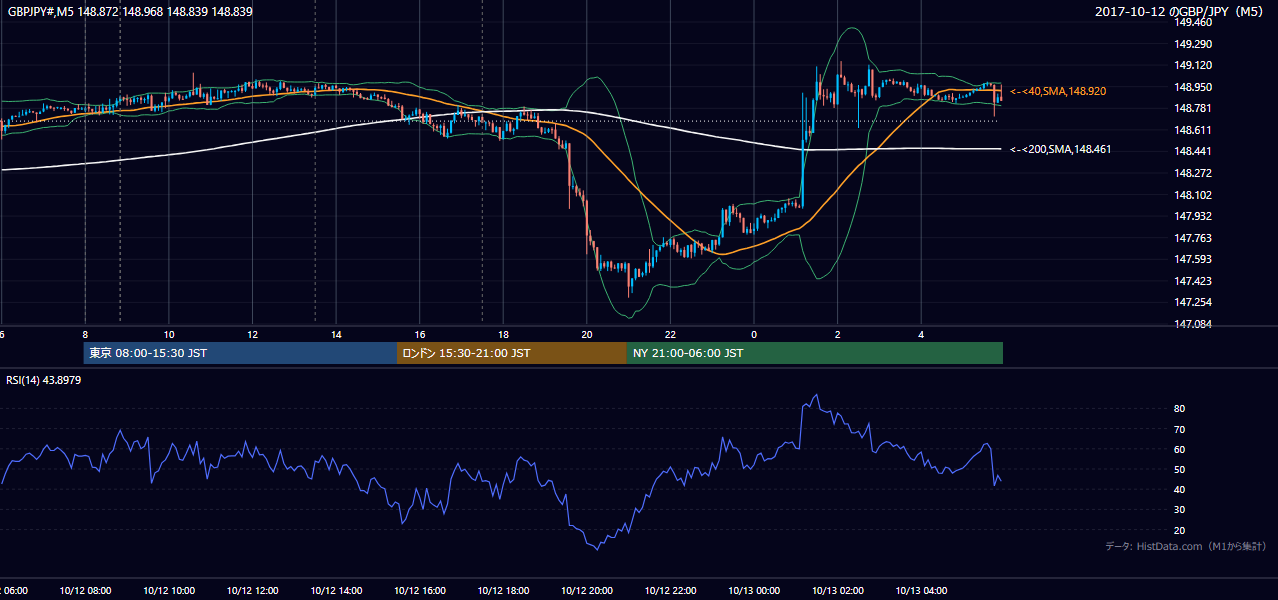Click price axis value 148.272
The width and height of the screenshot is (1278, 600).
(x=1193, y=173)
